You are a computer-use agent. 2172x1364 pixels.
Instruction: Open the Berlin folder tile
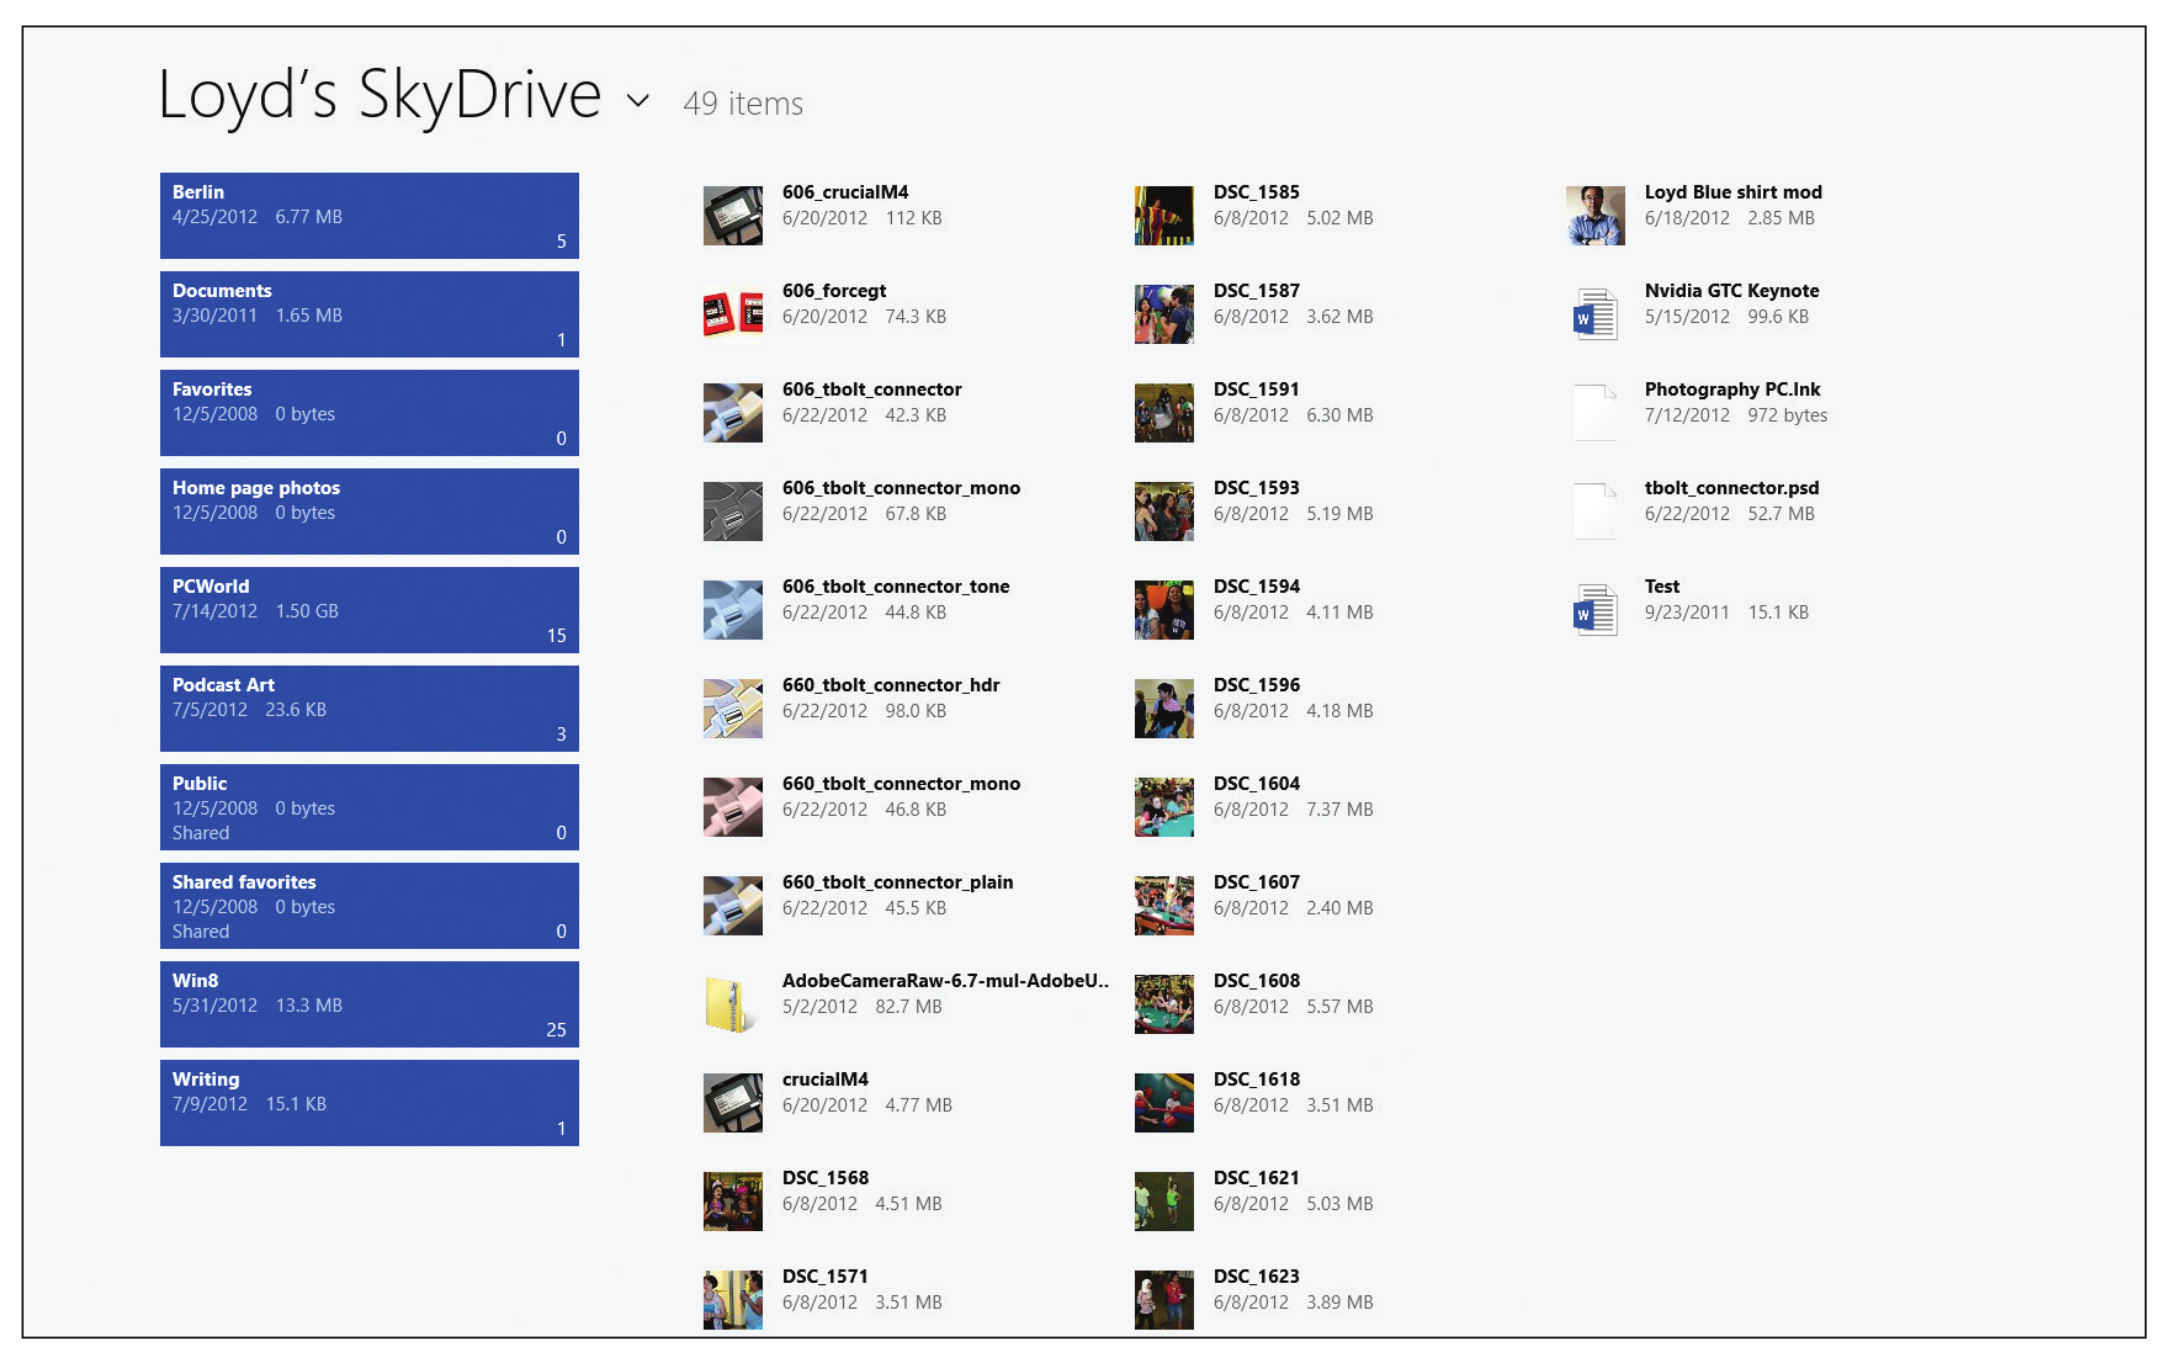[x=369, y=215]
